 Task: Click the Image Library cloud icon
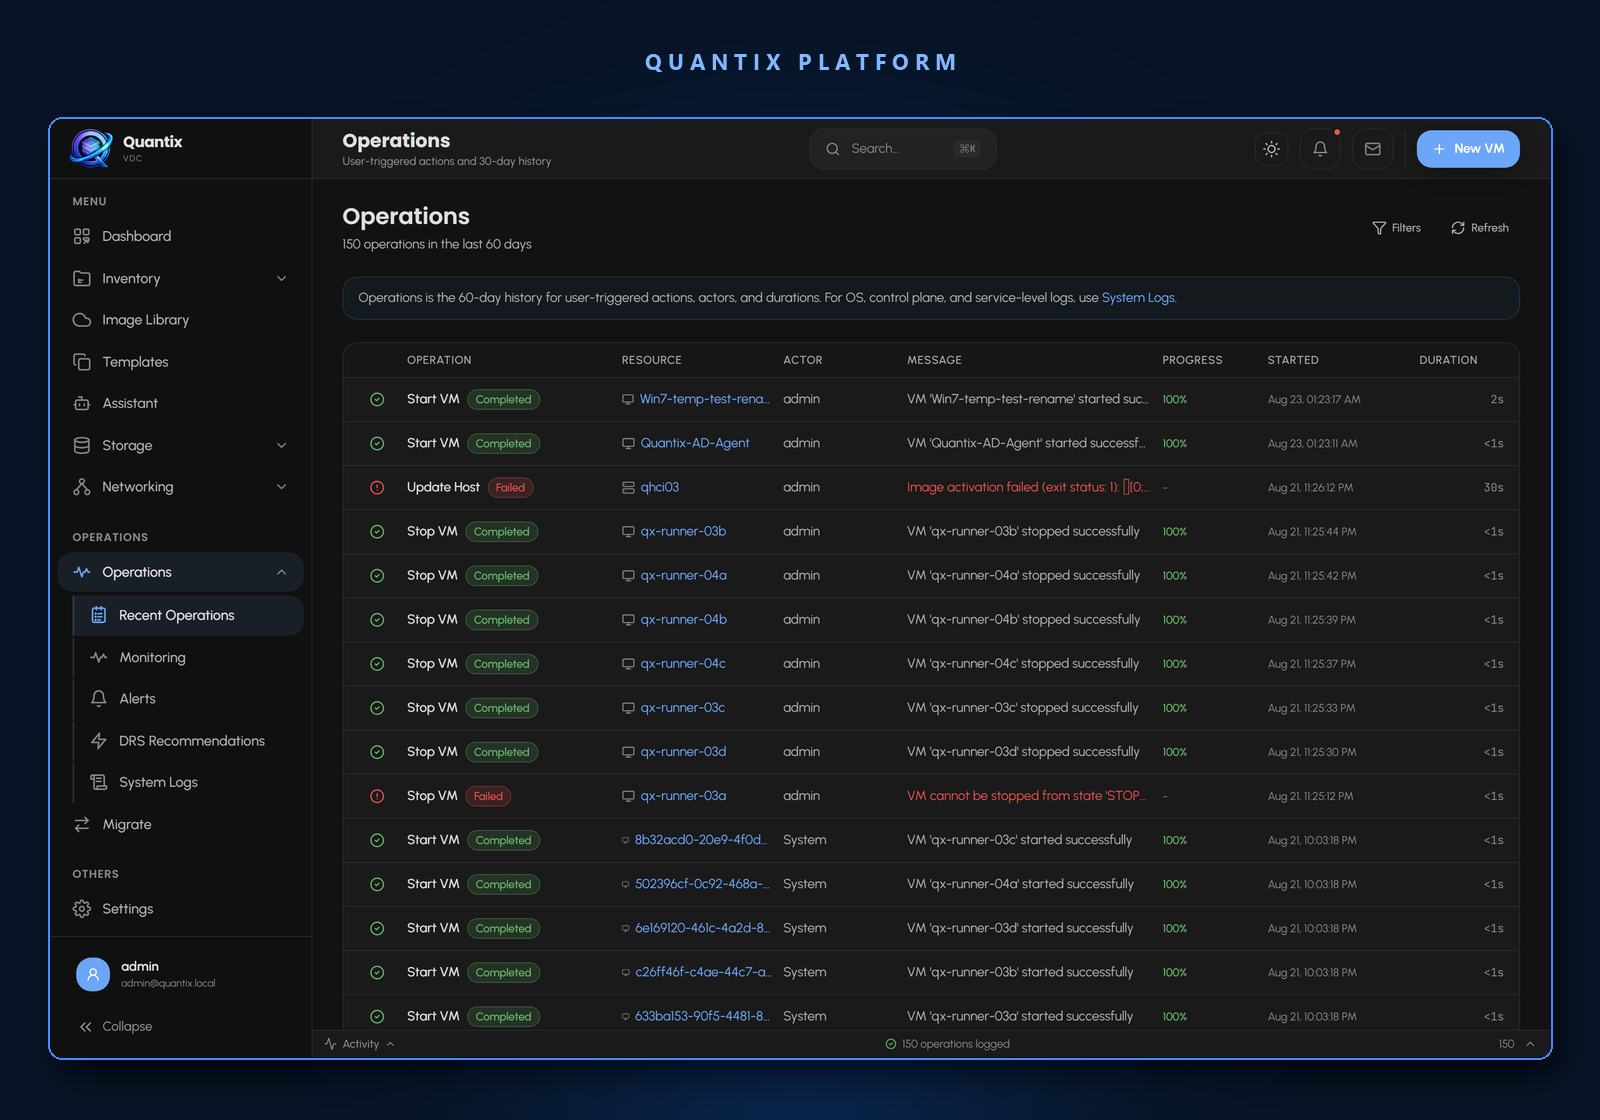point(82,320)
